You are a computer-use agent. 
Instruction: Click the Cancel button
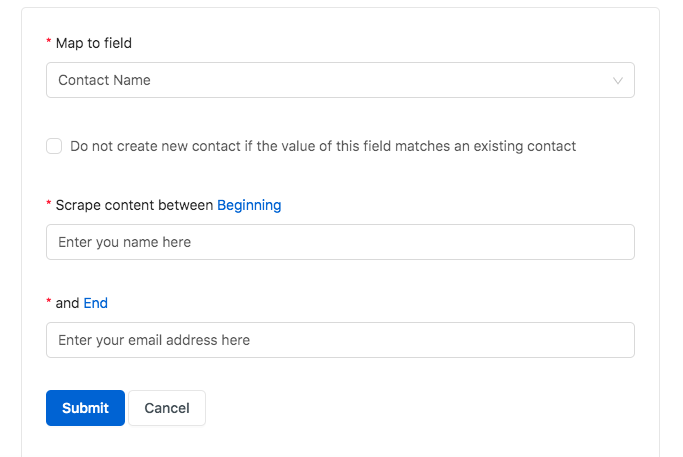167,408
